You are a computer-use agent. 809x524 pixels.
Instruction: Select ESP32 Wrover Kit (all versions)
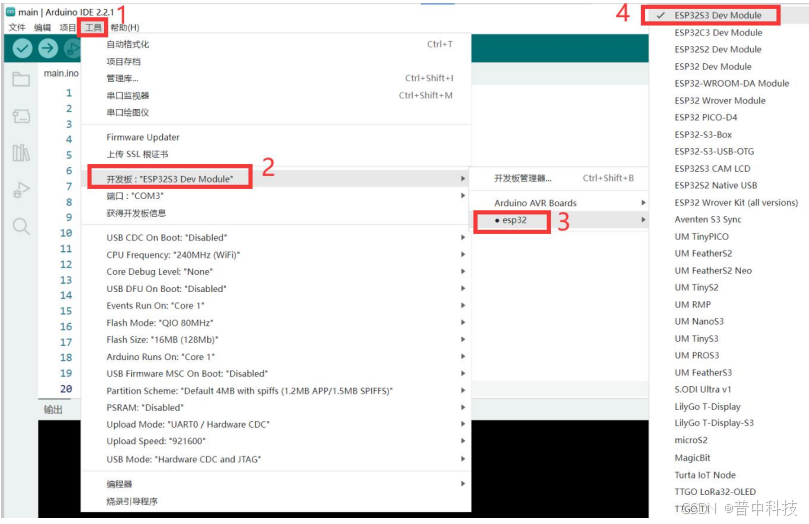(729, 203)
